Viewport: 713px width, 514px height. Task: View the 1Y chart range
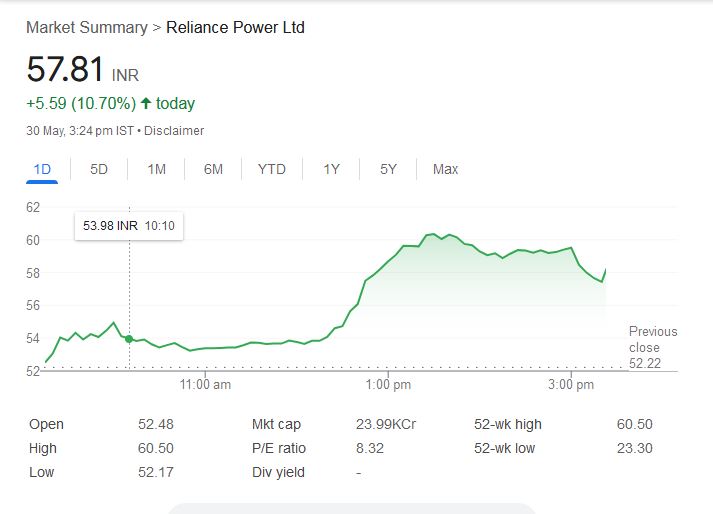coord(332,169)
